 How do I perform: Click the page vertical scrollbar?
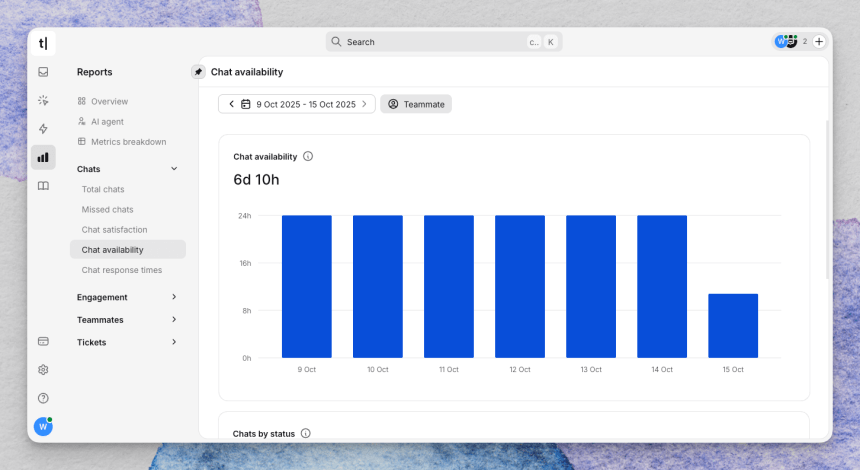(x=827, y=200)
